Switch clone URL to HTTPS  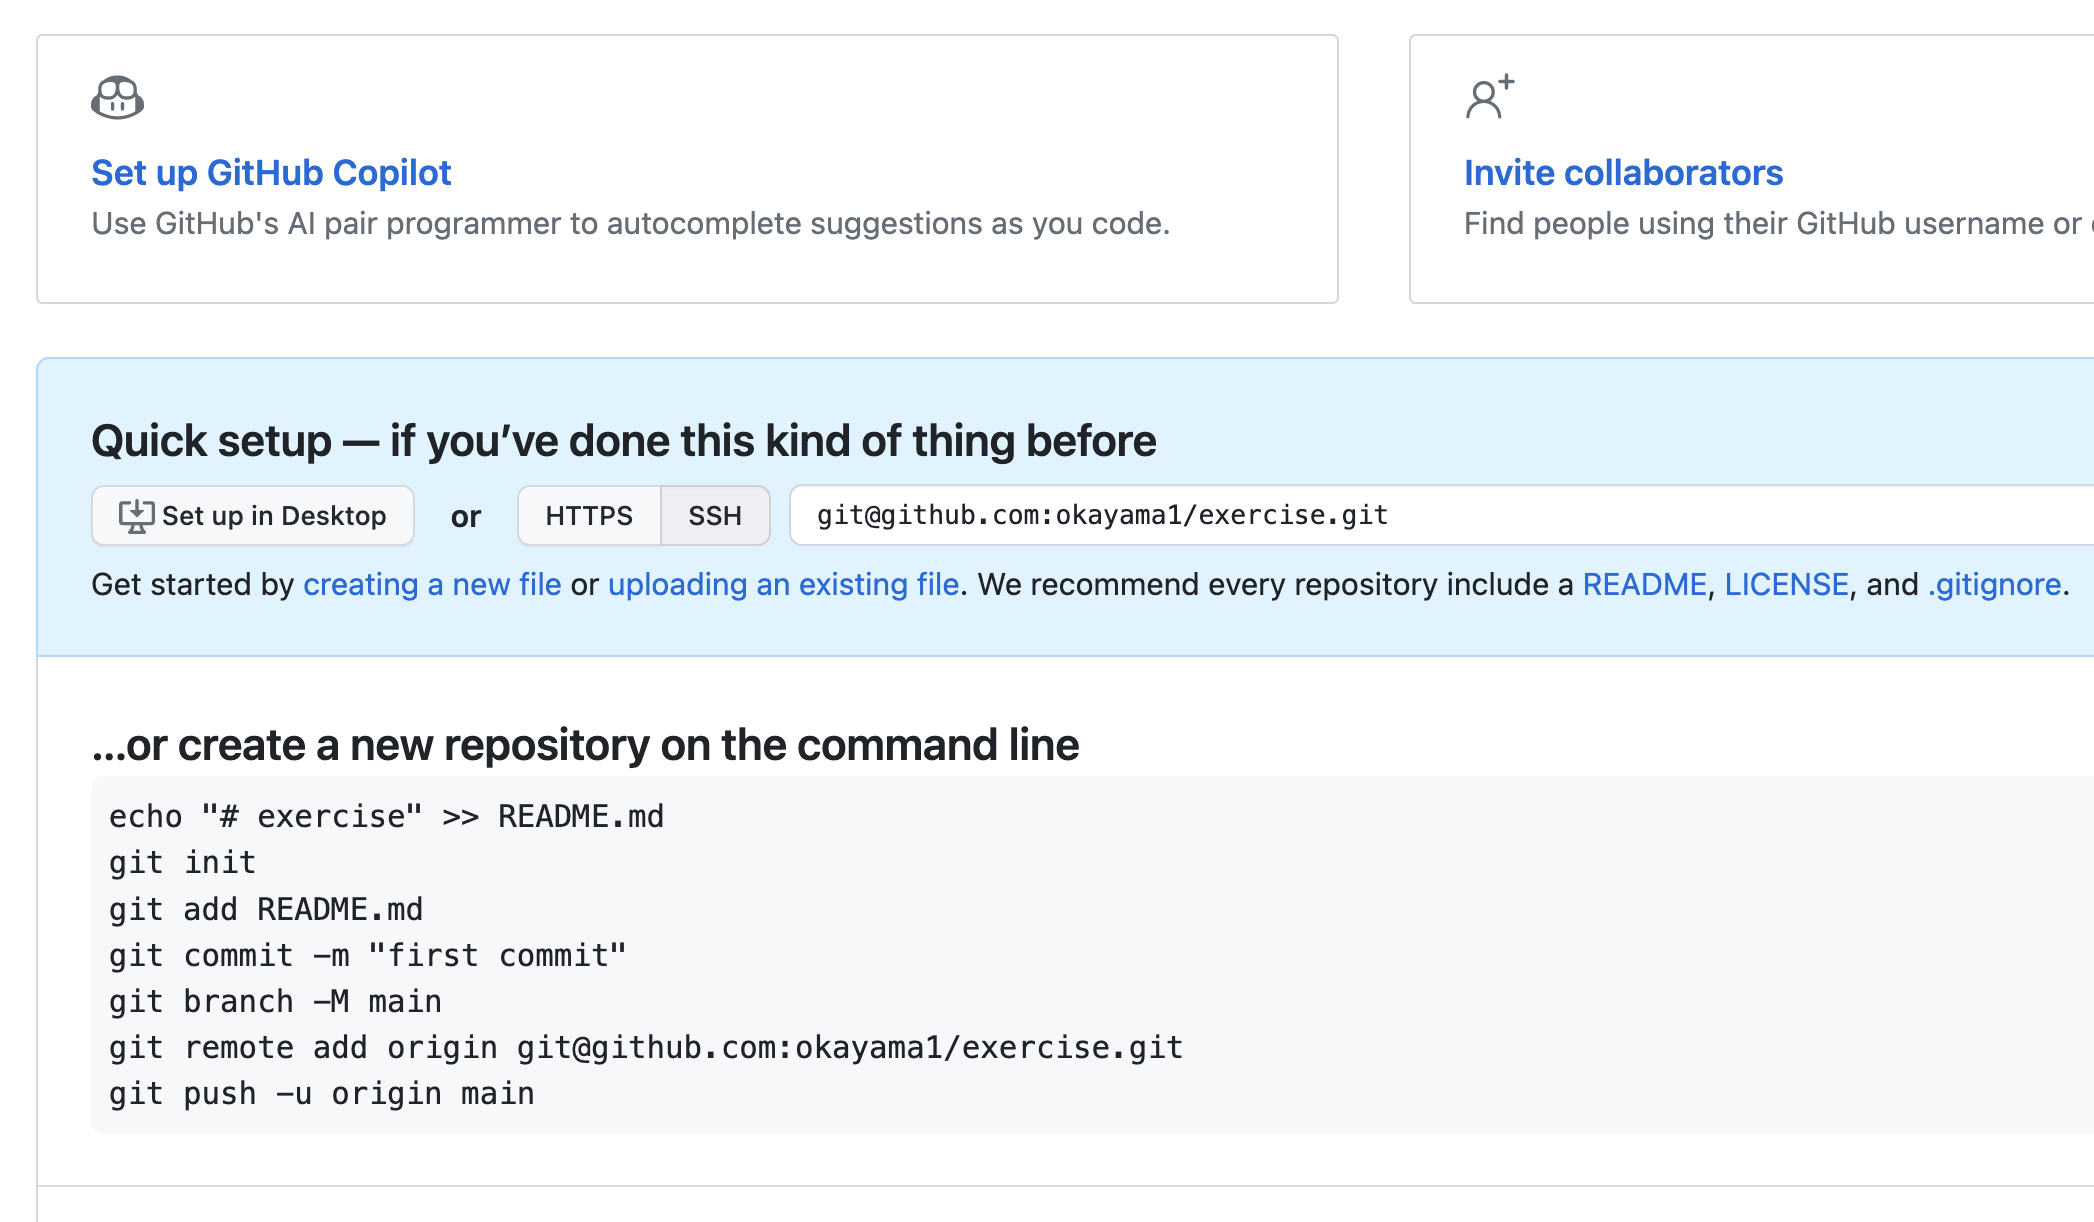pyautogui.click(x=589, y=516)
